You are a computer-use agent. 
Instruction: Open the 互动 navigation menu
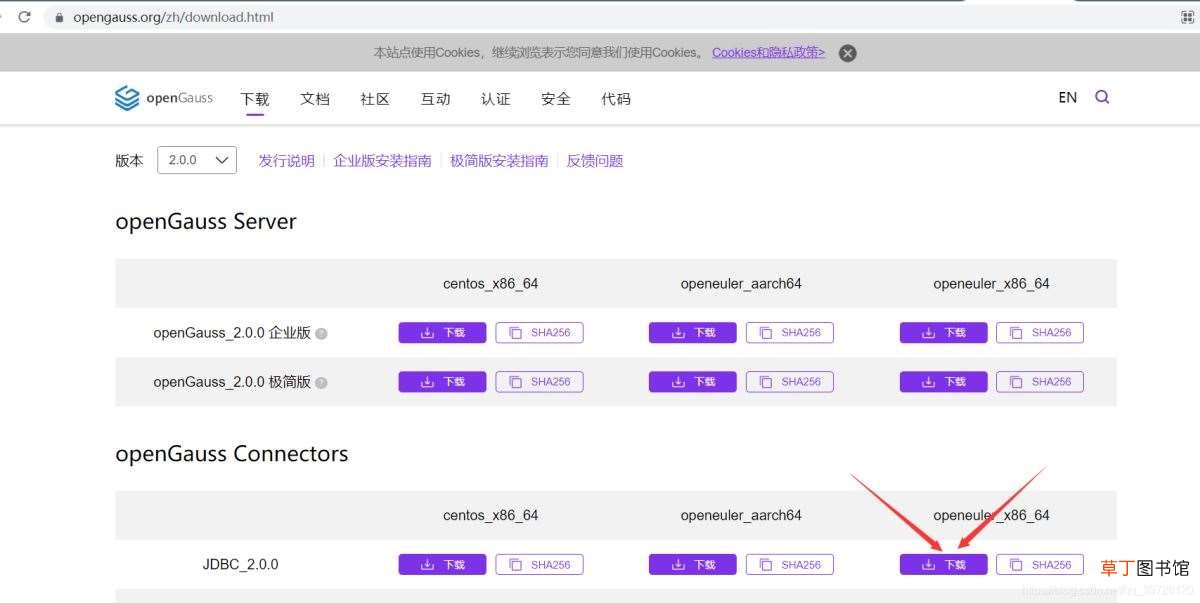point(435,98)
